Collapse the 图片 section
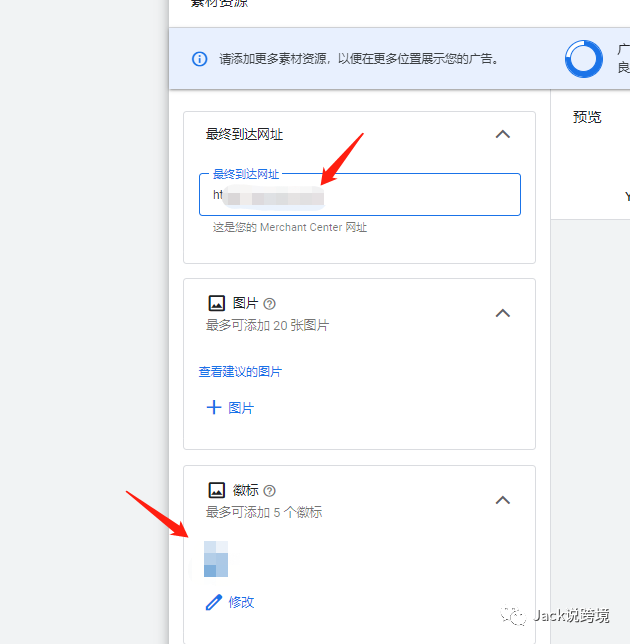Image resolution: width=630 pixels, height=644 pixels. click(503, 313)
